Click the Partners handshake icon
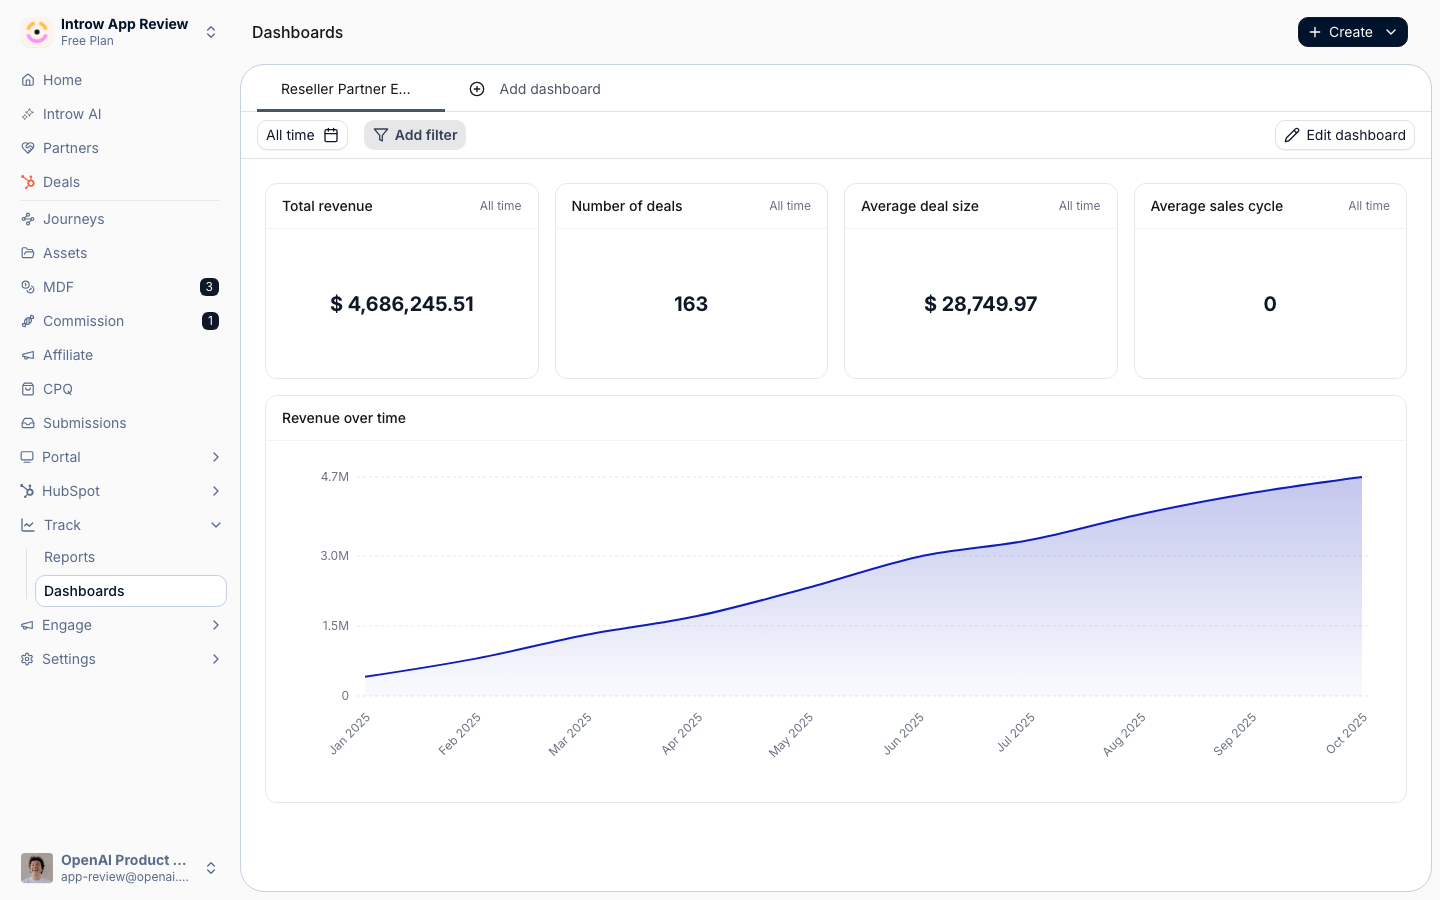The width and height of the screenshot is (1440, 900). [28, 148]
